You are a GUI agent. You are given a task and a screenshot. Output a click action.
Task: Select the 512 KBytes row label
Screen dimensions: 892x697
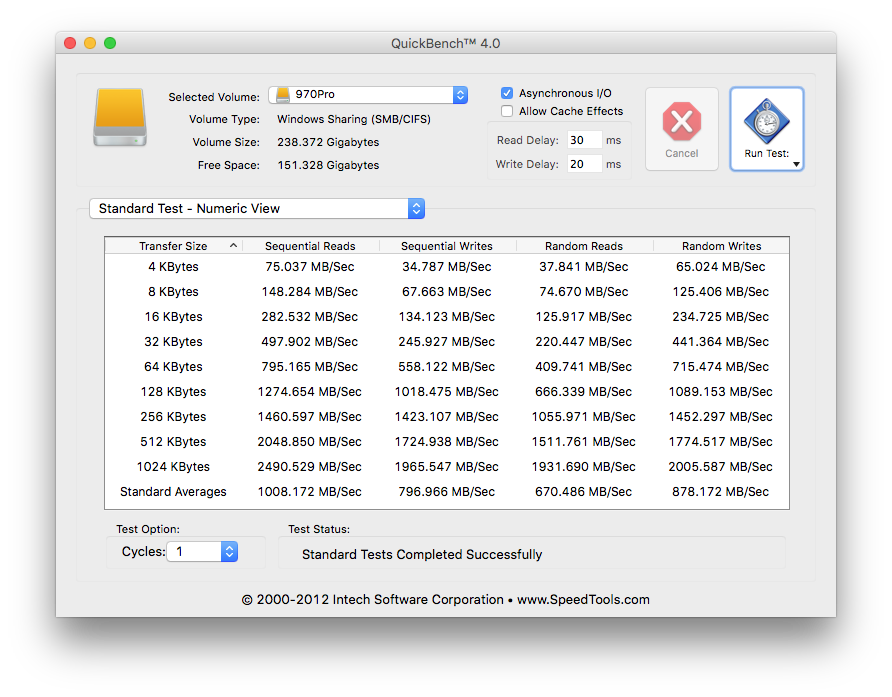click(174, 442)
